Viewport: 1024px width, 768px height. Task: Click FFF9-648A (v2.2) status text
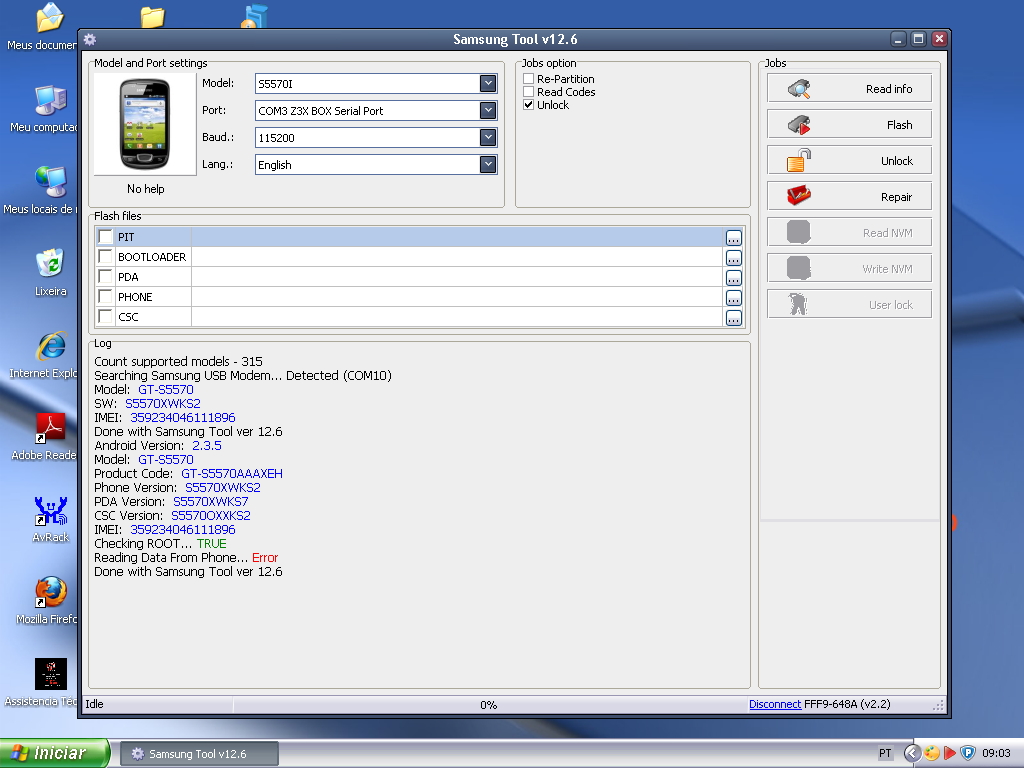pyautogui.click(x=846, y=704)
